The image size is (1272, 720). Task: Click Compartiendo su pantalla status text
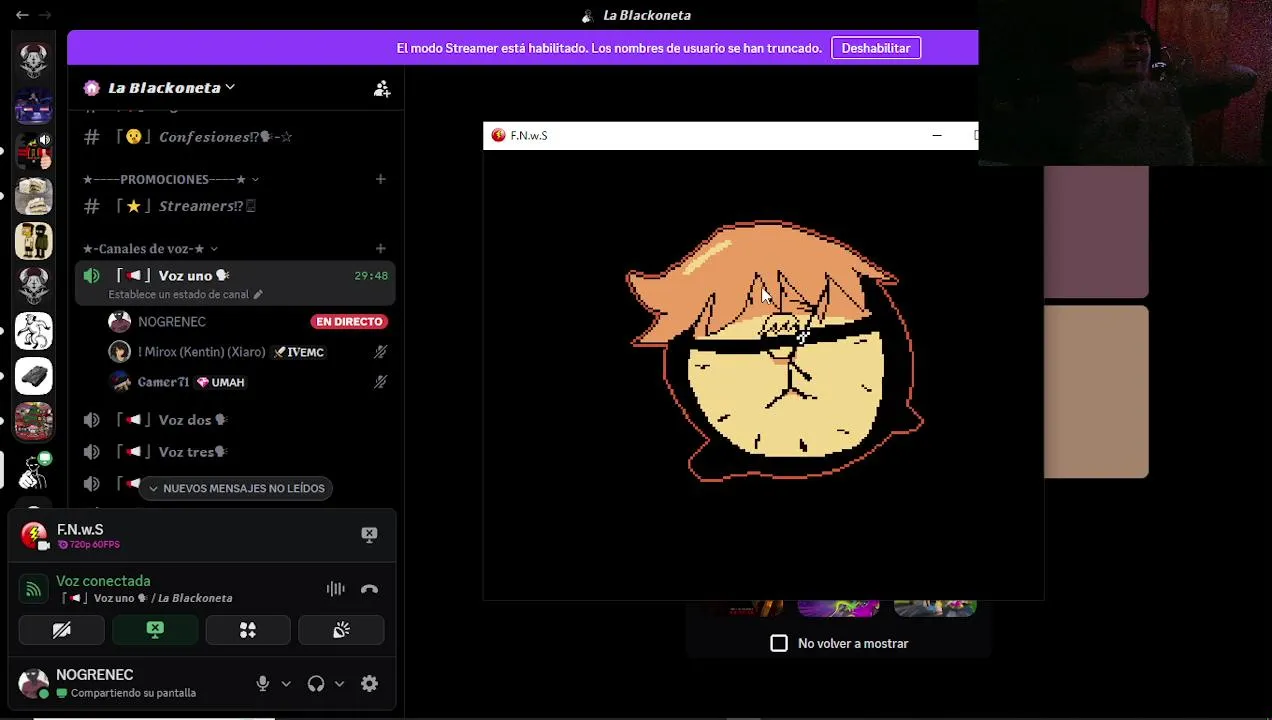click(133, 693)
